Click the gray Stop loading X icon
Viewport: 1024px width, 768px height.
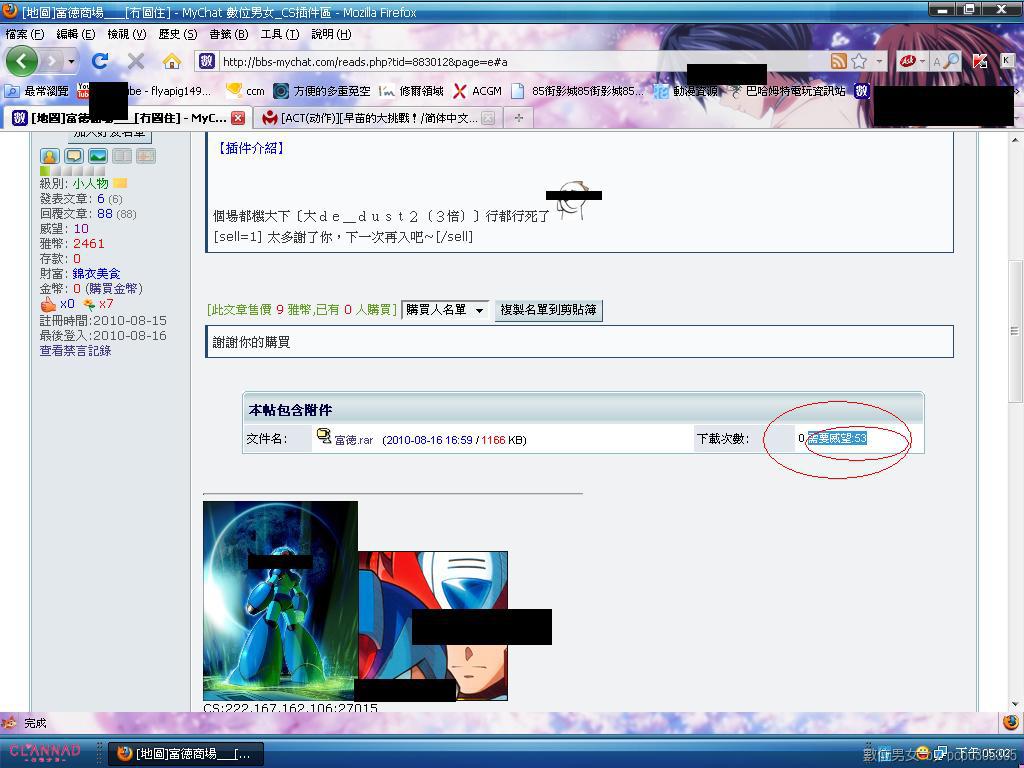pyautogui.click(x=136, y=61)
